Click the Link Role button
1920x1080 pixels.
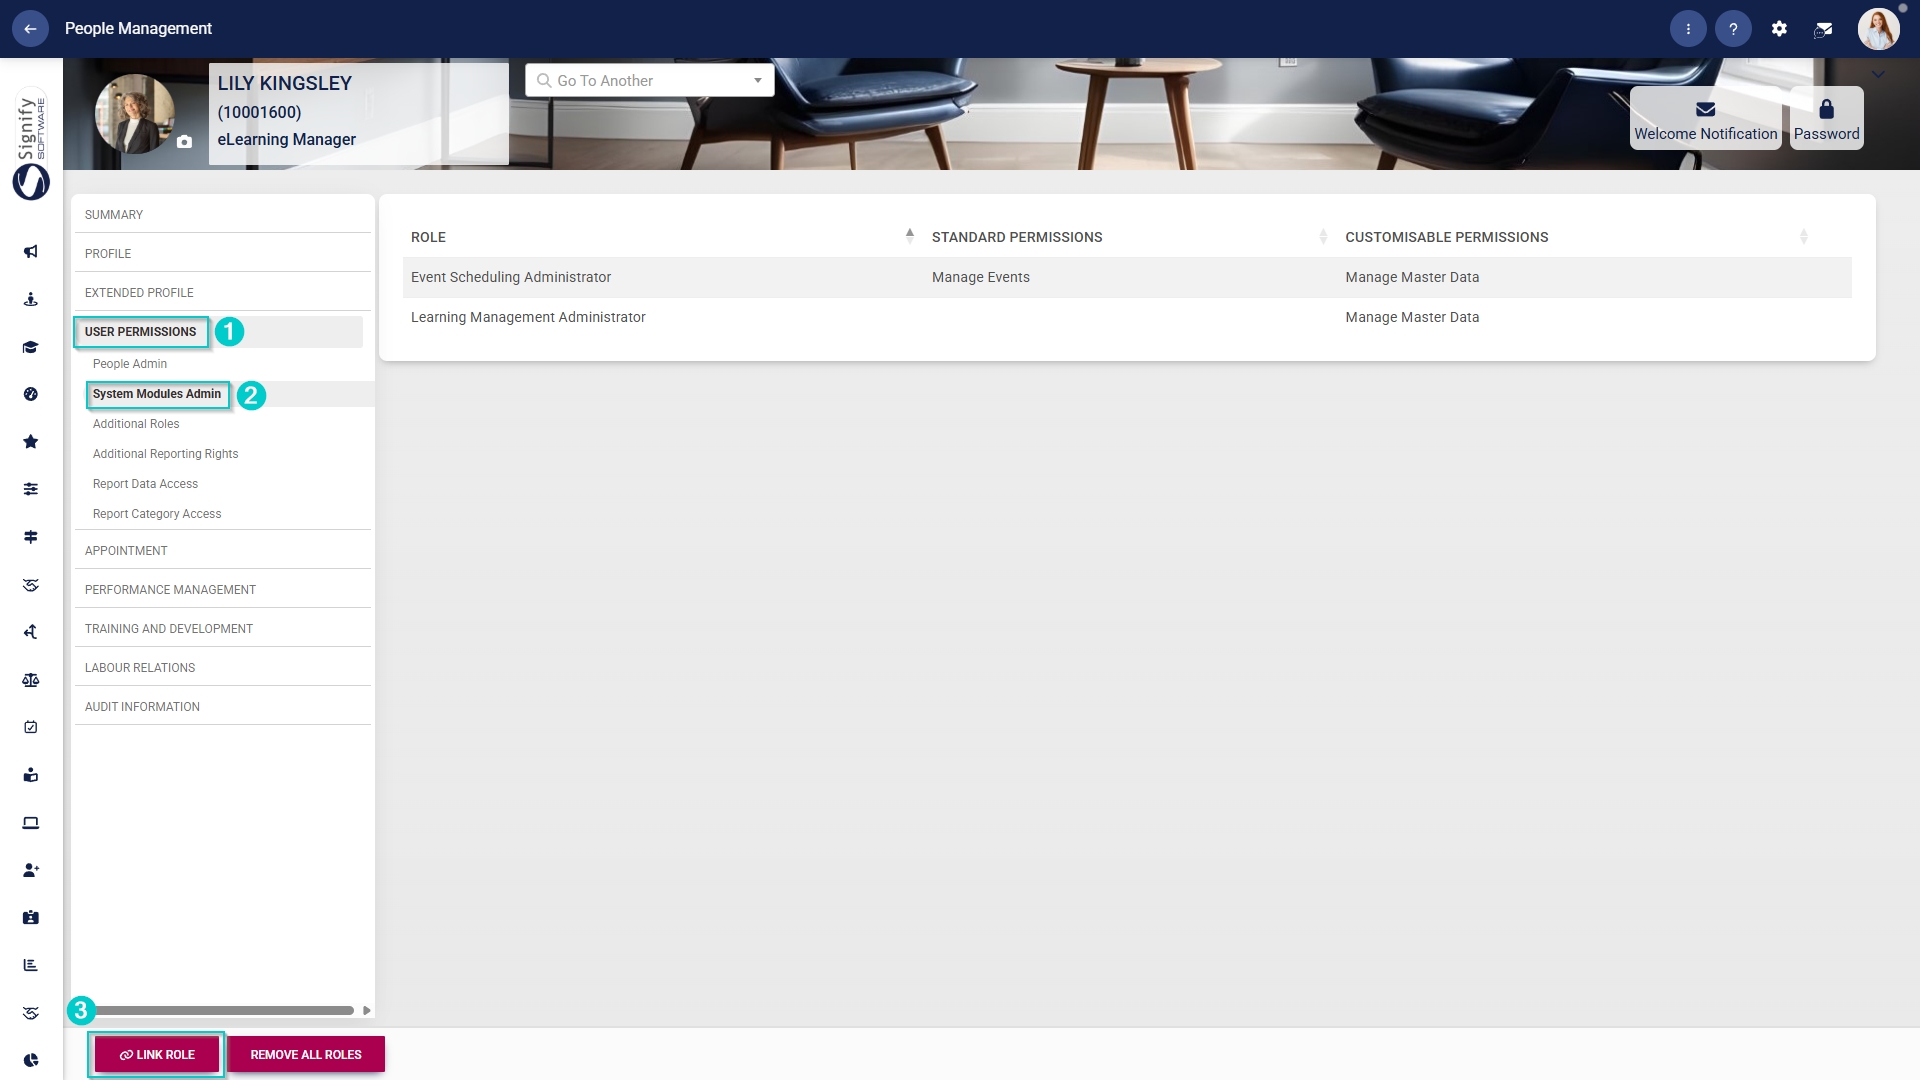pyautogui.click(x=157, y=1054)
